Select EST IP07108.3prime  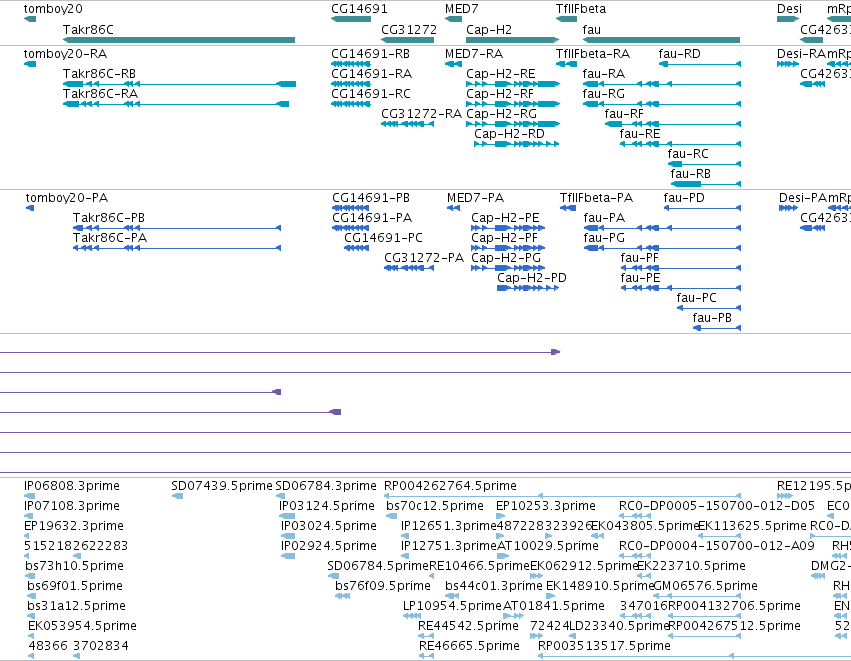(x=72, y=506)
